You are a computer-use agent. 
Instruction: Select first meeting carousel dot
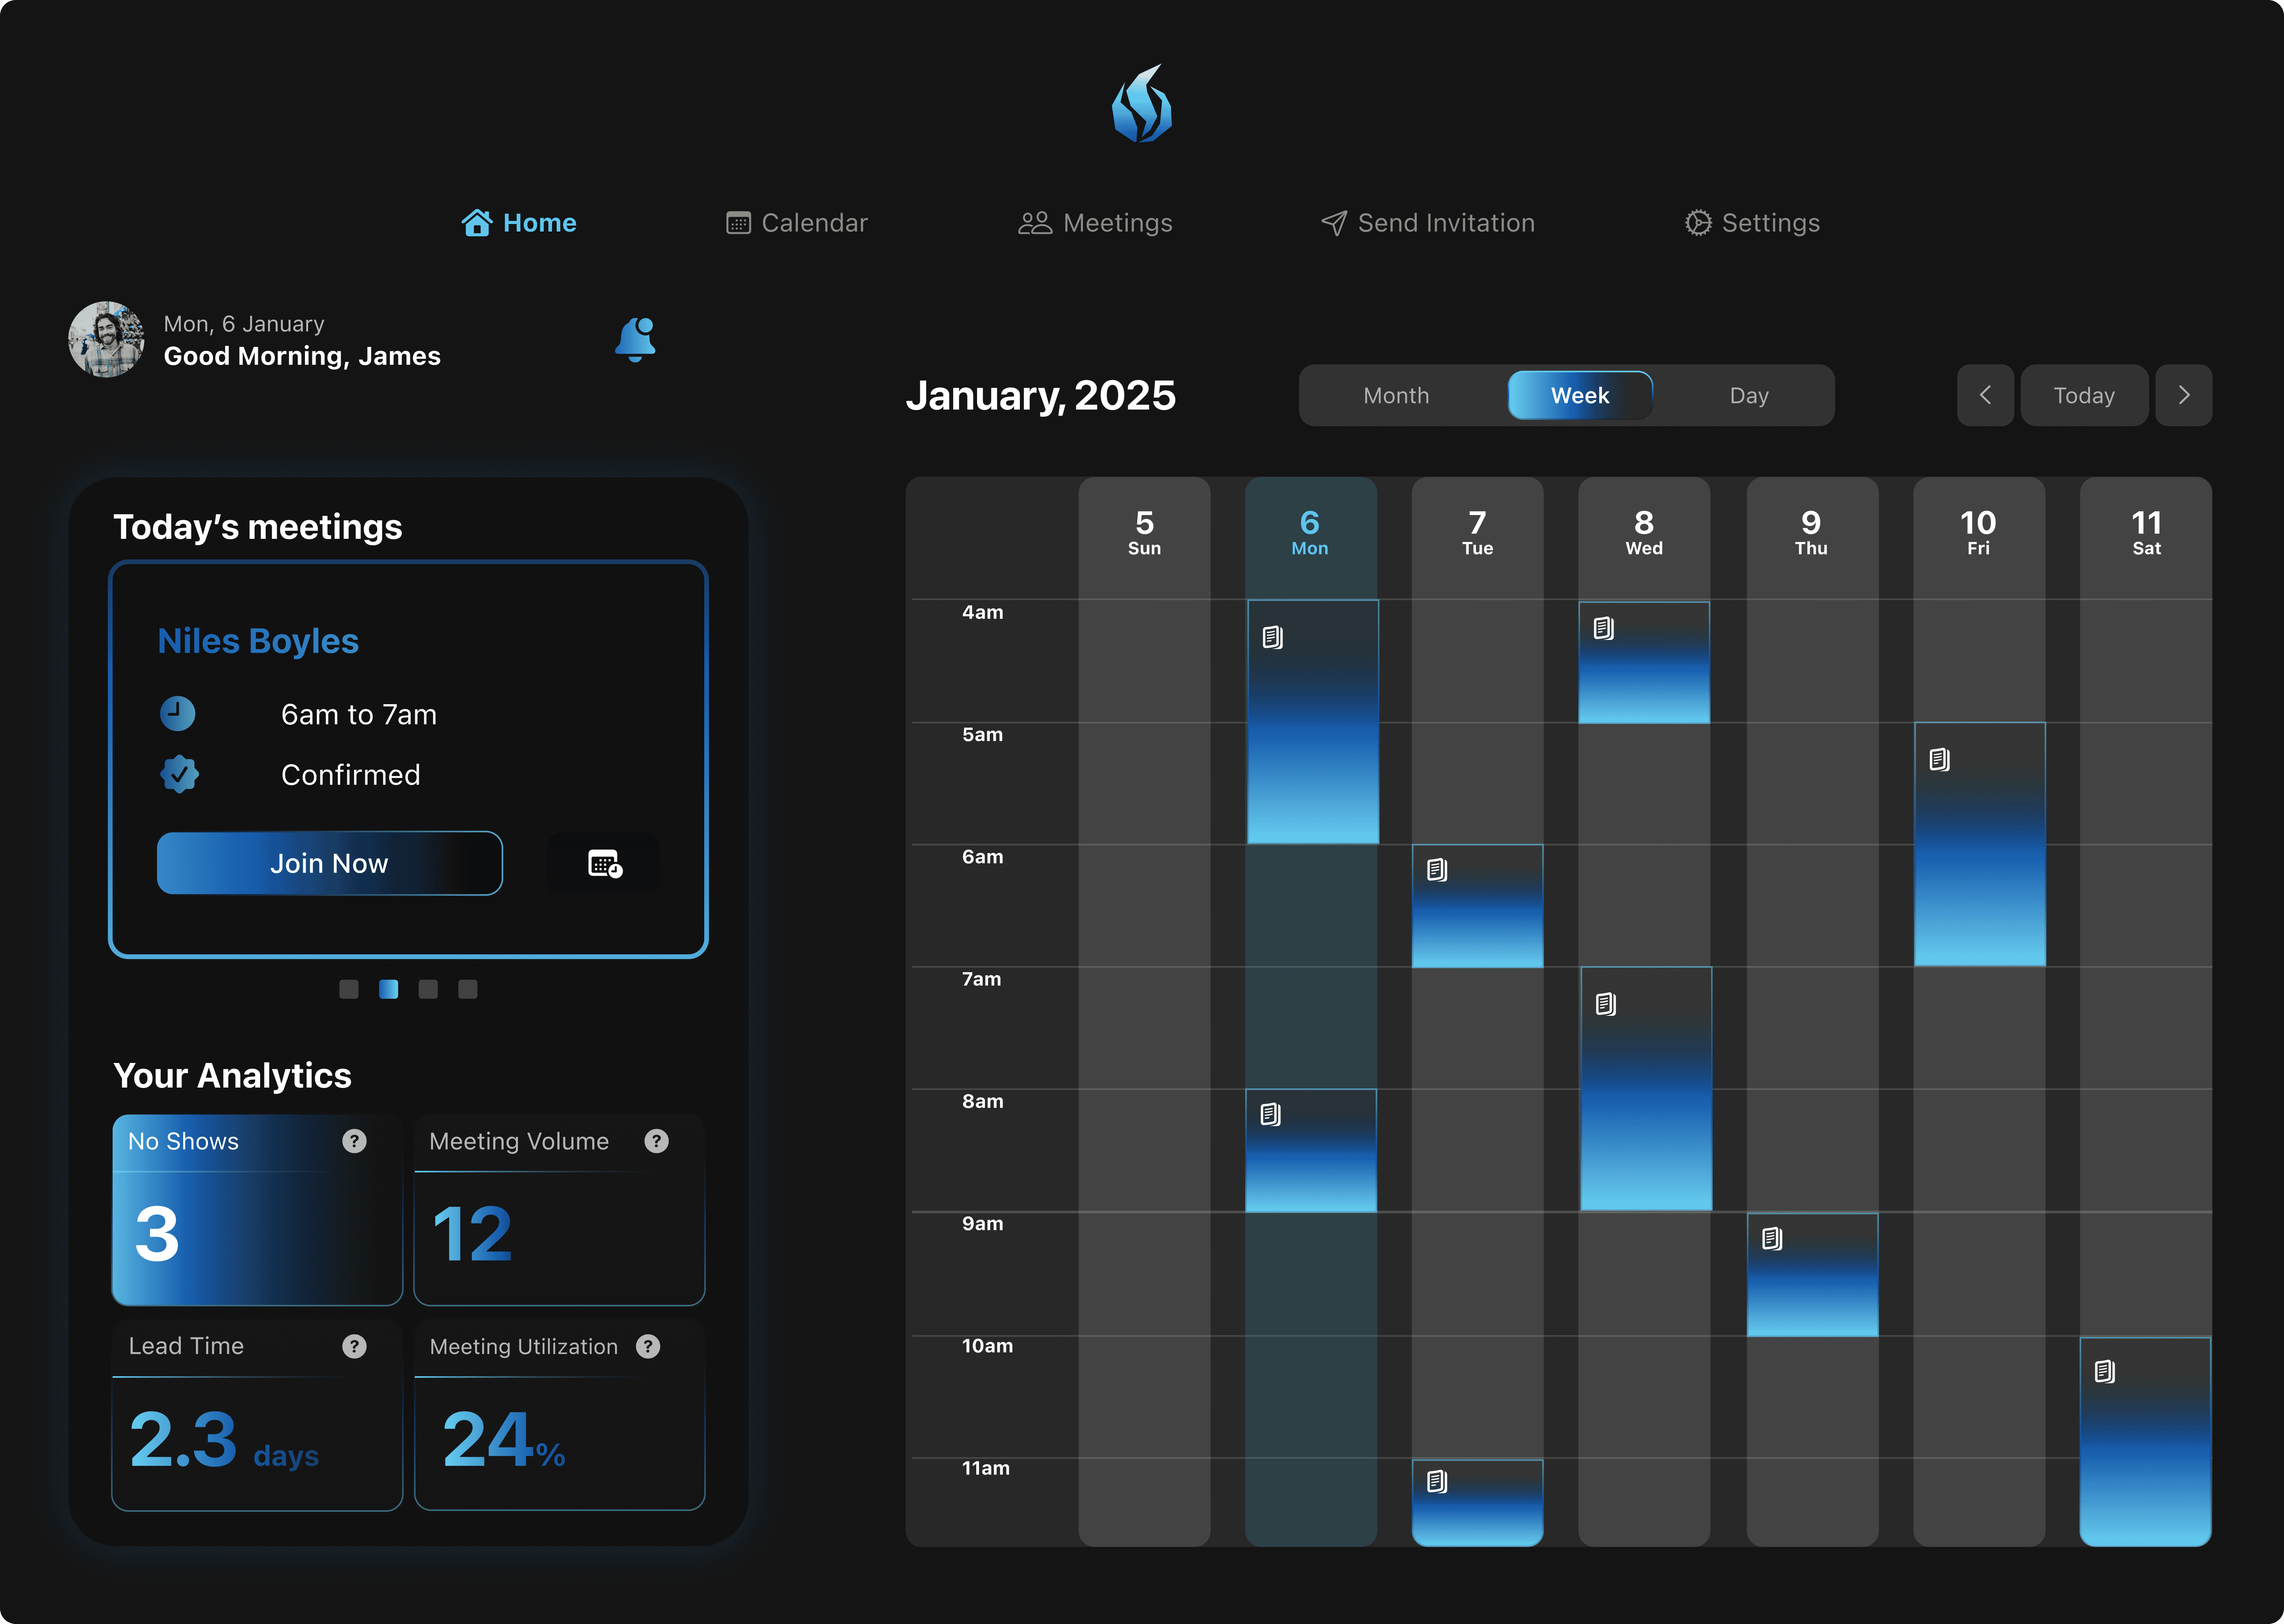pos(349,989)
